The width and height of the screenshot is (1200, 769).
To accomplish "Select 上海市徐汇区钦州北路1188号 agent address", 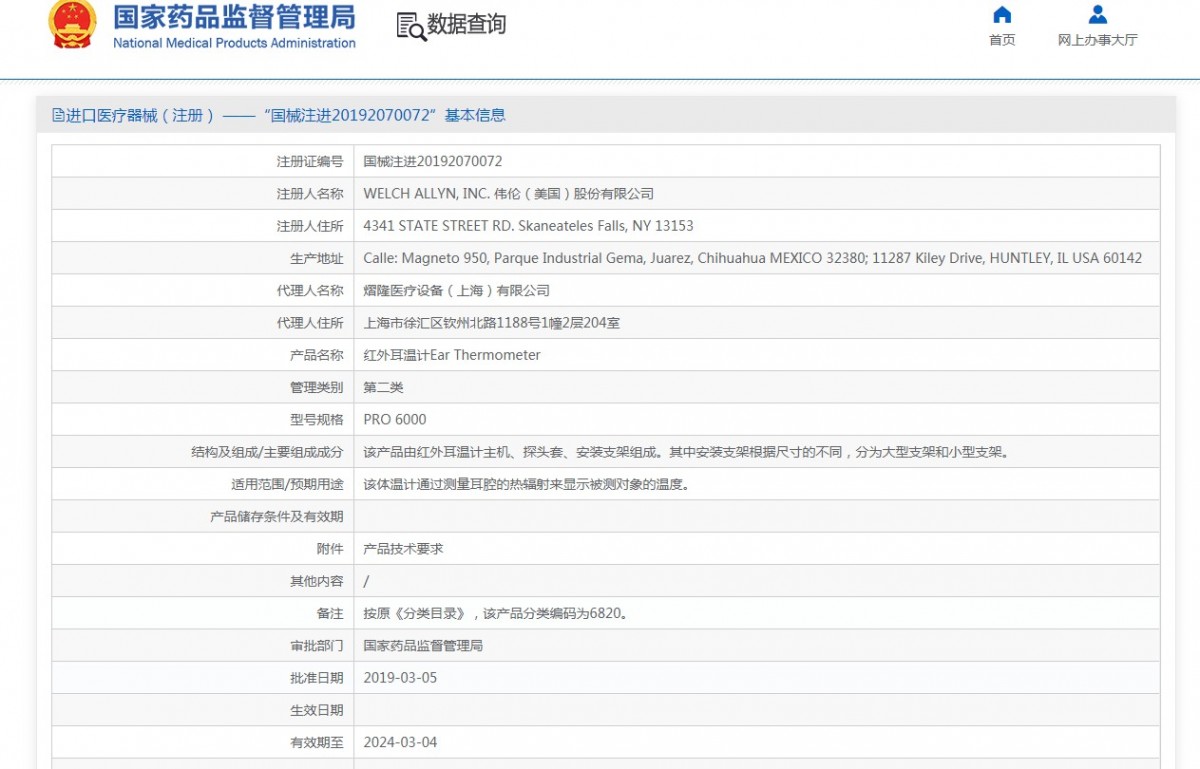I will click(492, 323).
